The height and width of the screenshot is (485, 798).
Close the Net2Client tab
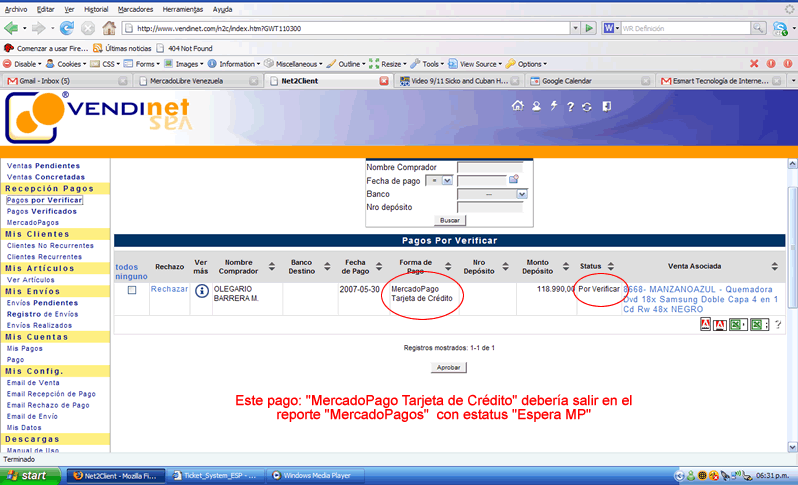[x=384, y=81]
